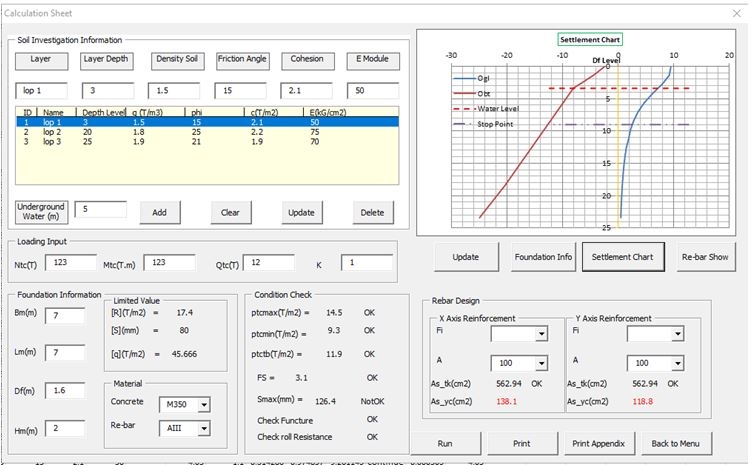Edit the Qtc(T) field
751x465 pixels.
point(269,262)
